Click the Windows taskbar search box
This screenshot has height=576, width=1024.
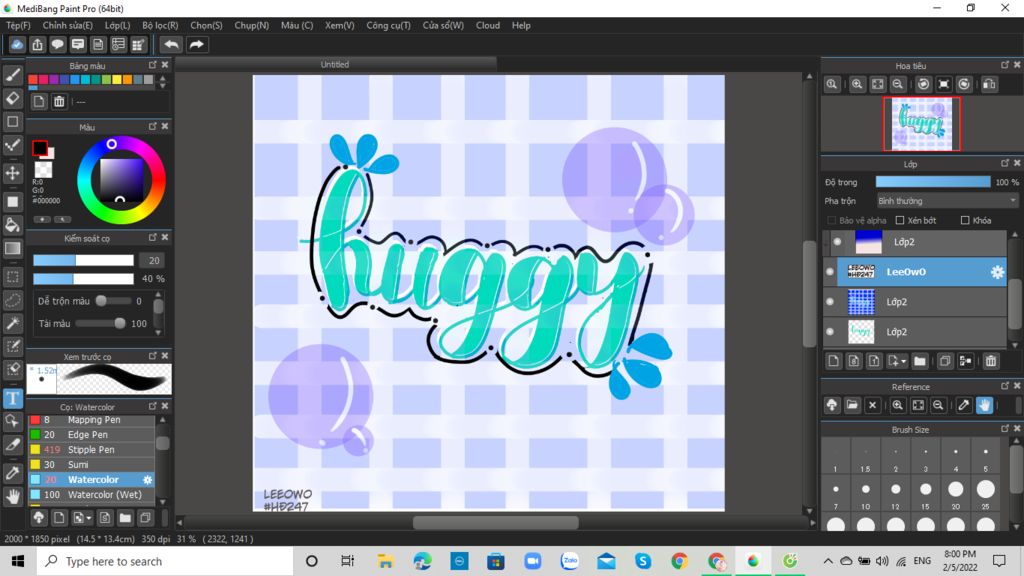pyautogui.click(x=165, y=561)
